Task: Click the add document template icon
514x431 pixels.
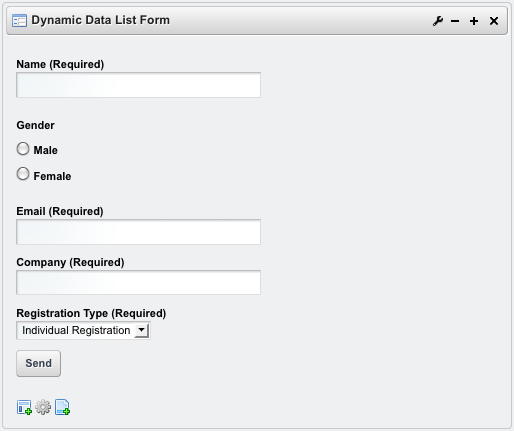Action: [62, 407]
